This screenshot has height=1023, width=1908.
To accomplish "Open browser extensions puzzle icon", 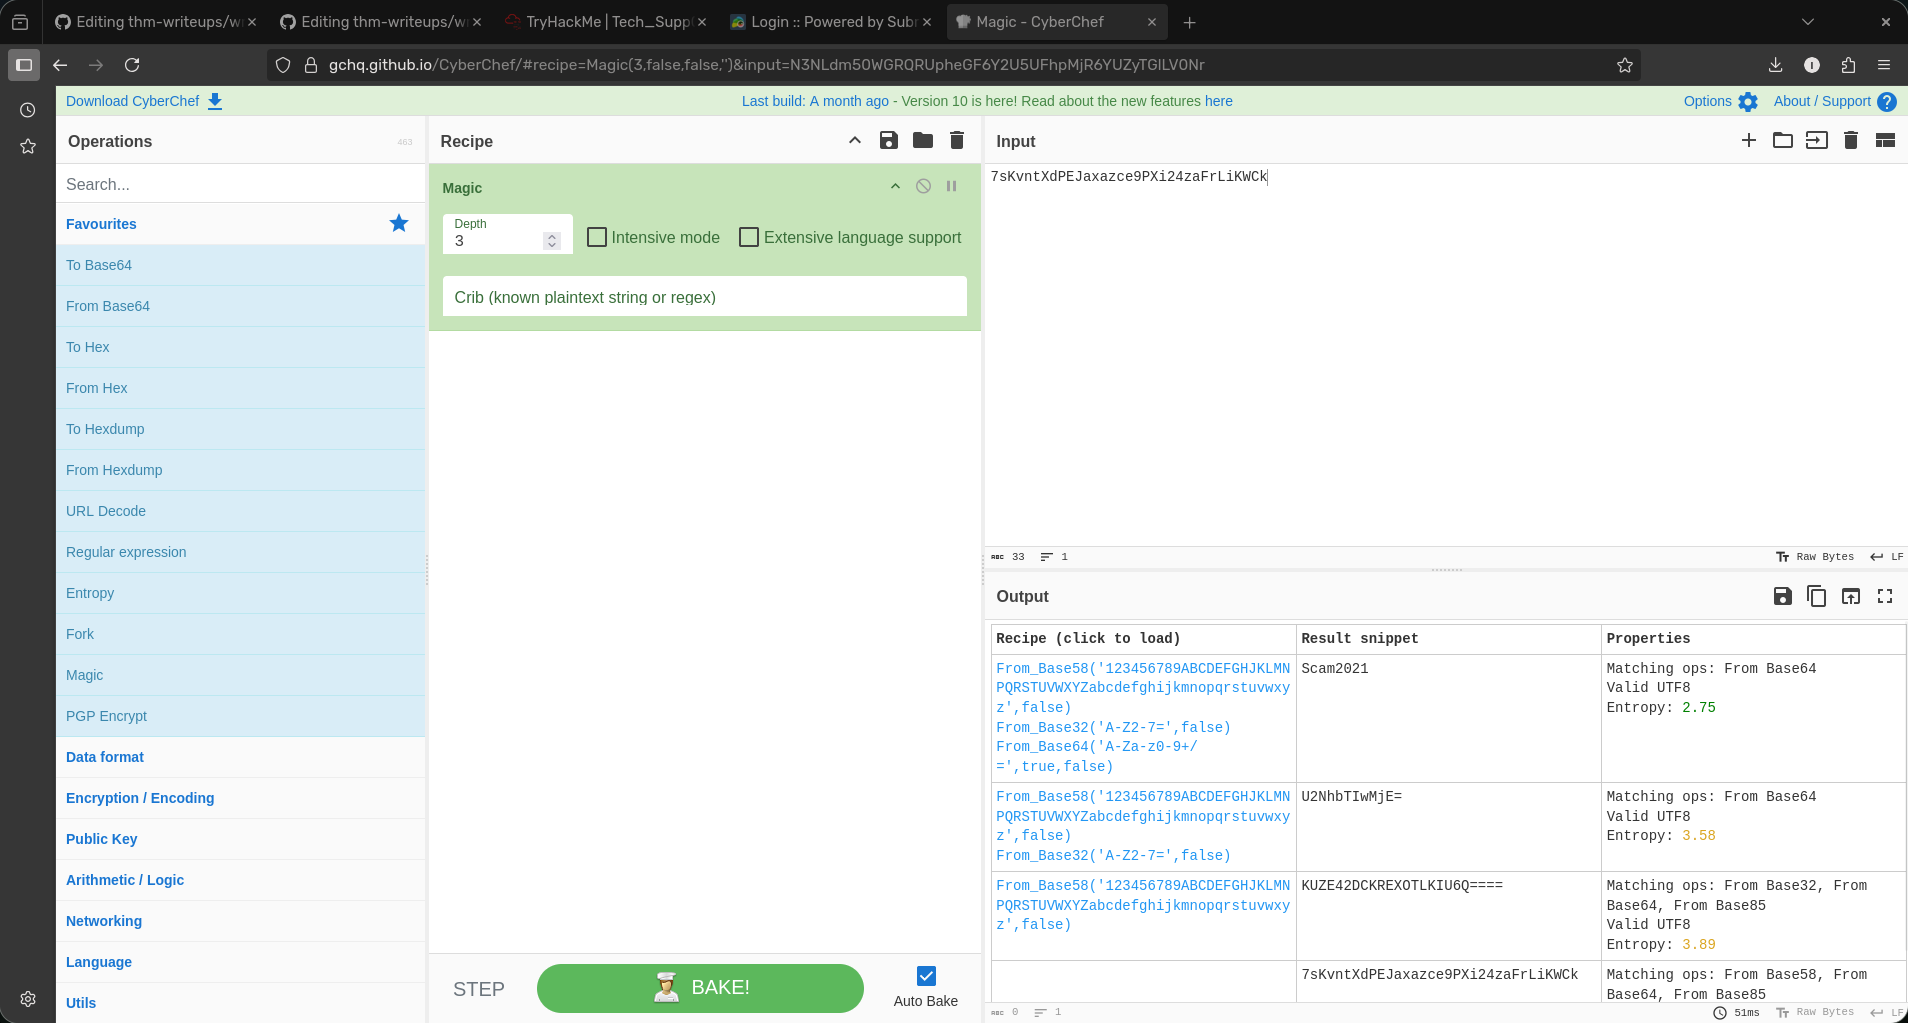I will click(x=1848, y=65).
